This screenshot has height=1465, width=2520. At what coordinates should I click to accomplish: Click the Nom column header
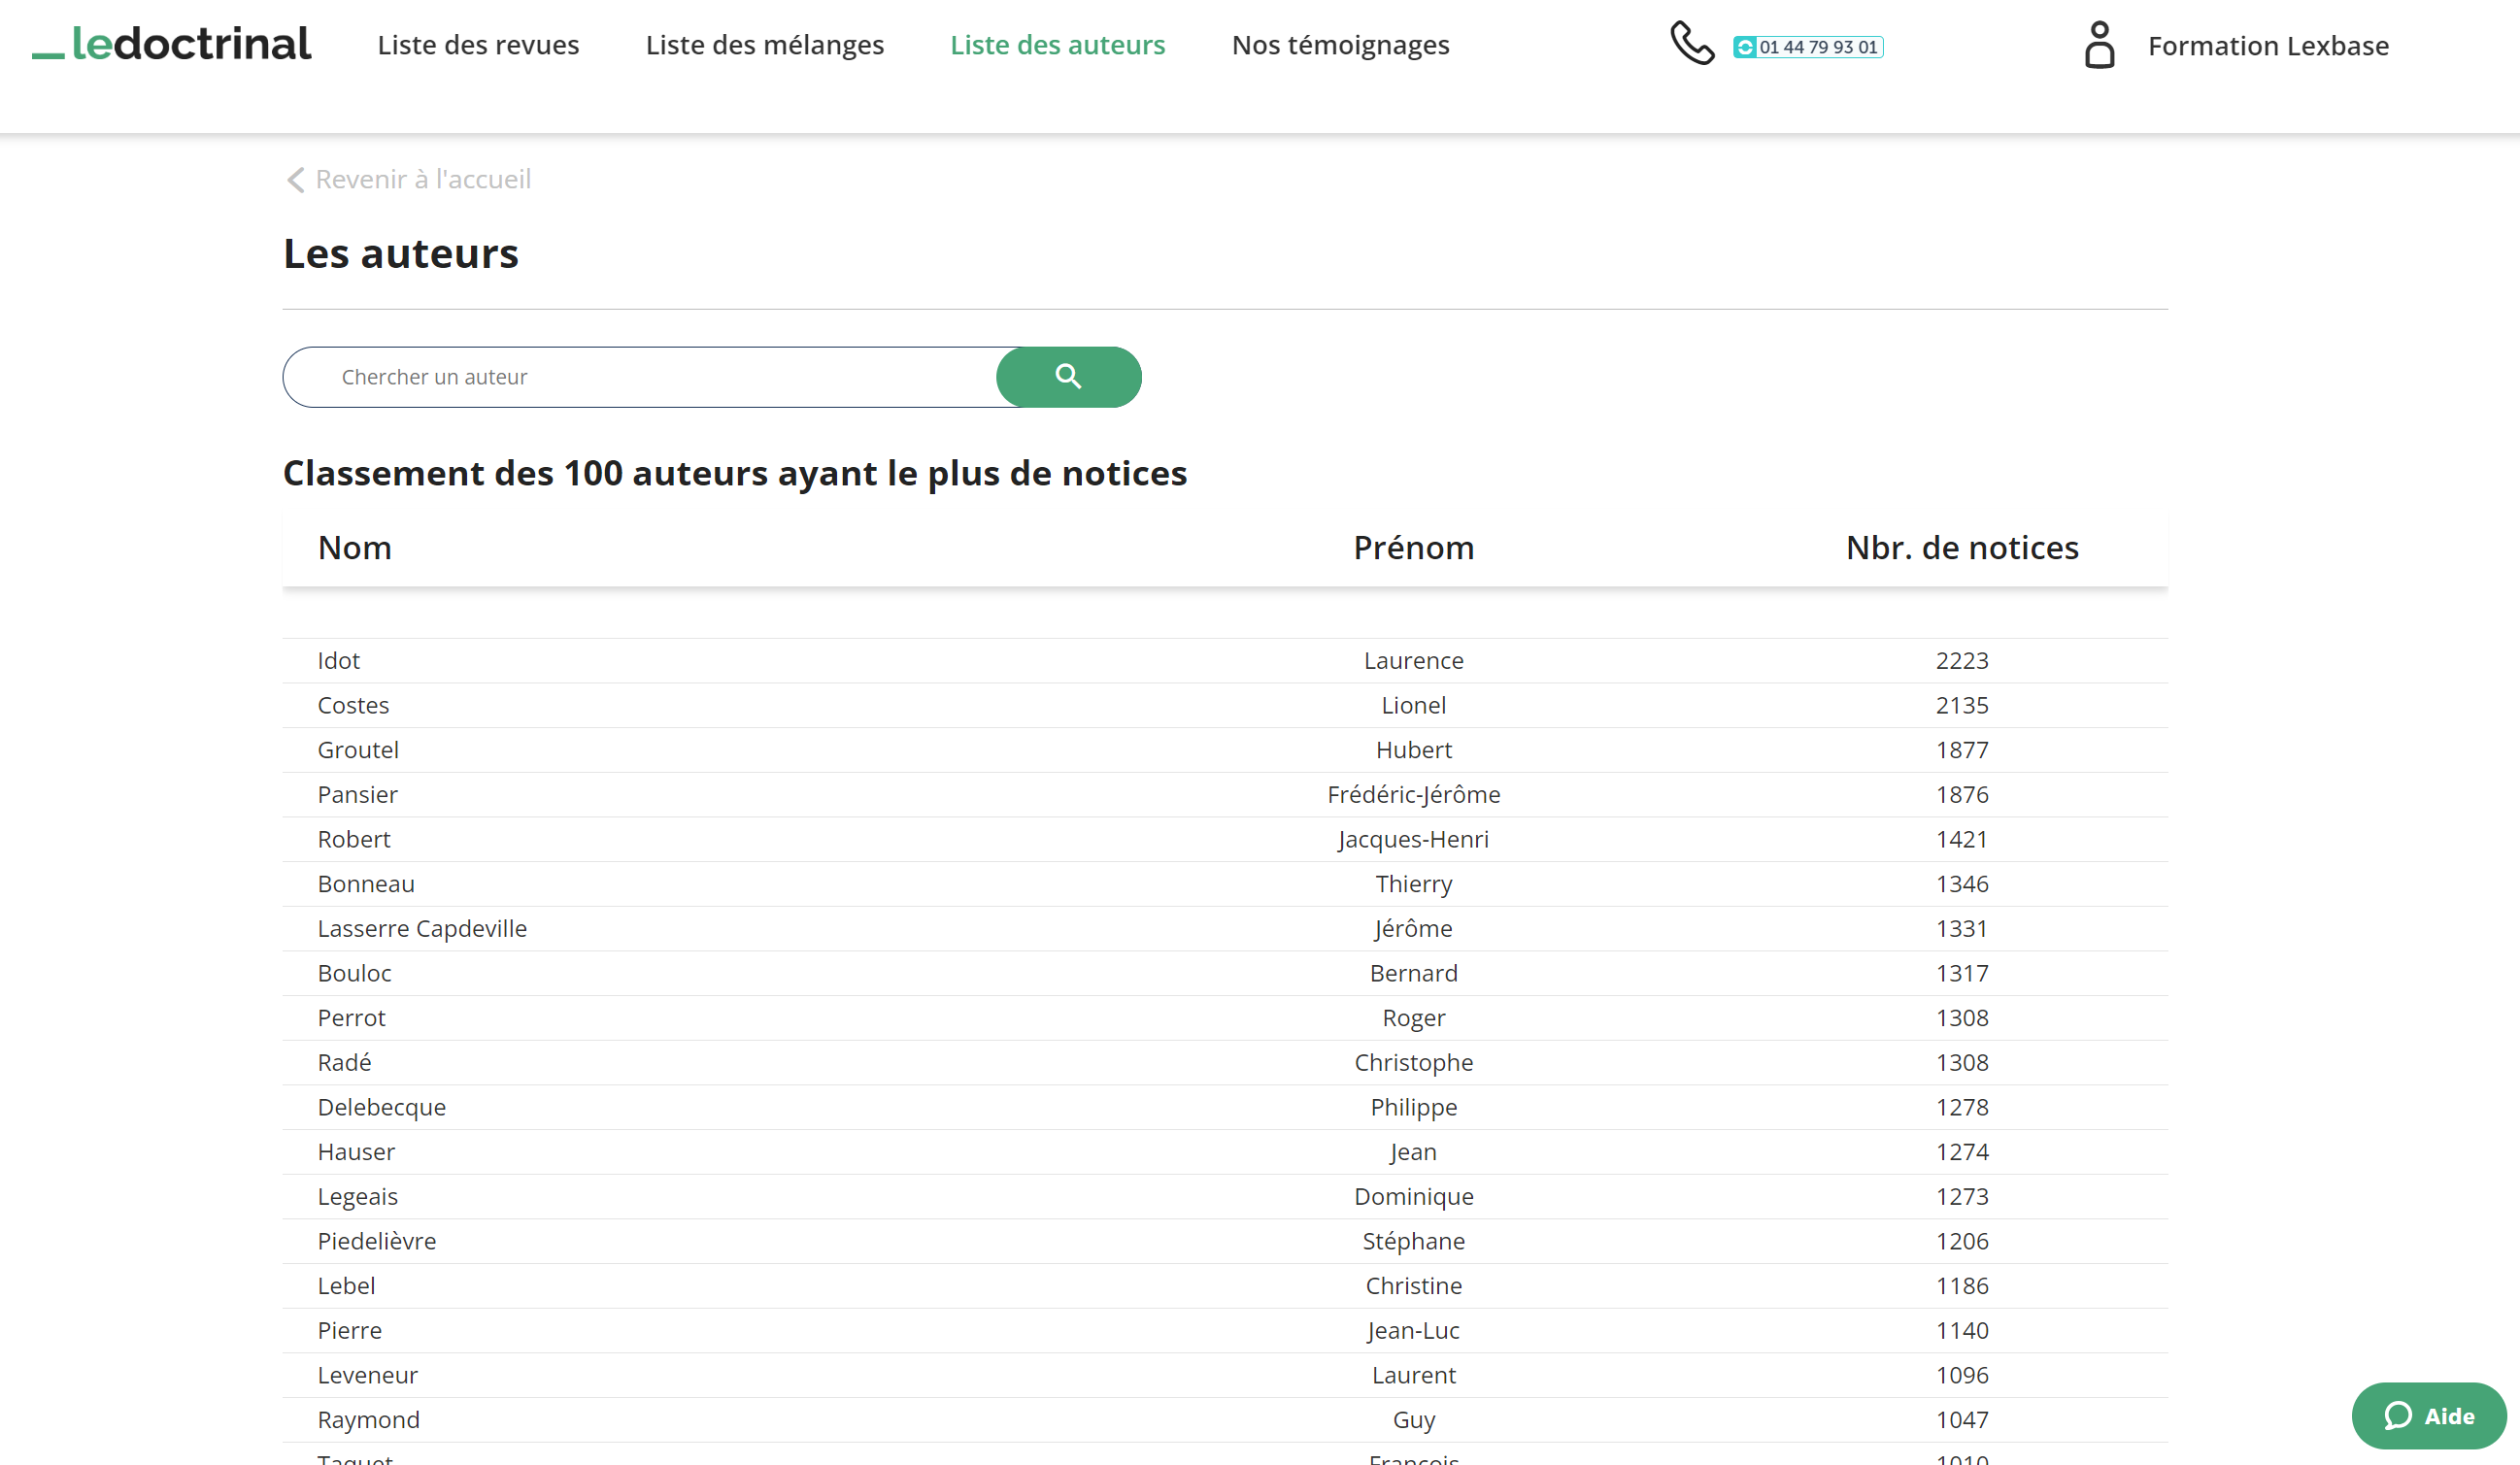pos(354,548)
